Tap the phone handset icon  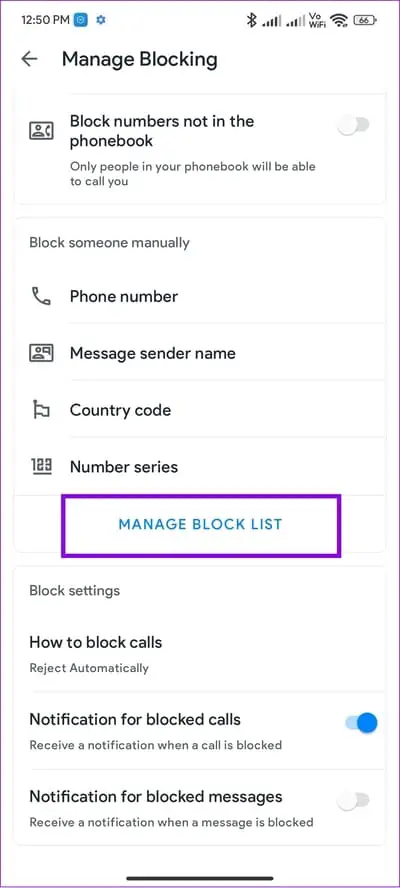(41, 296)
